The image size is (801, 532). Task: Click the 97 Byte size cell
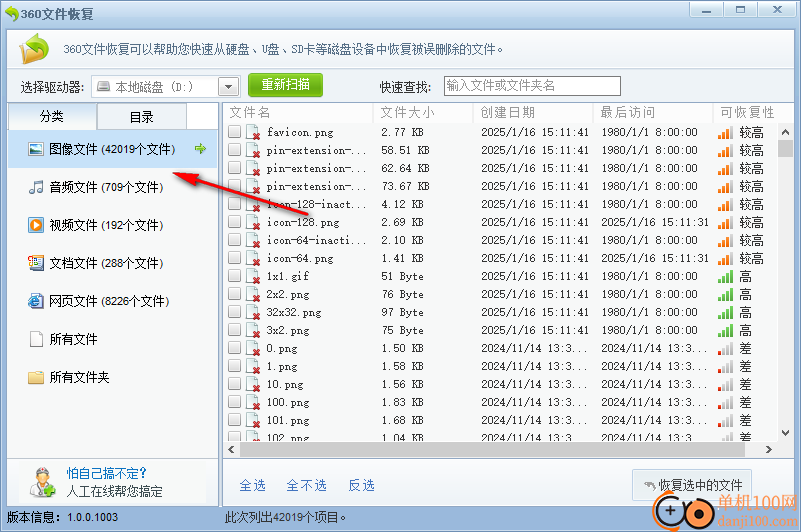point(403,312)
